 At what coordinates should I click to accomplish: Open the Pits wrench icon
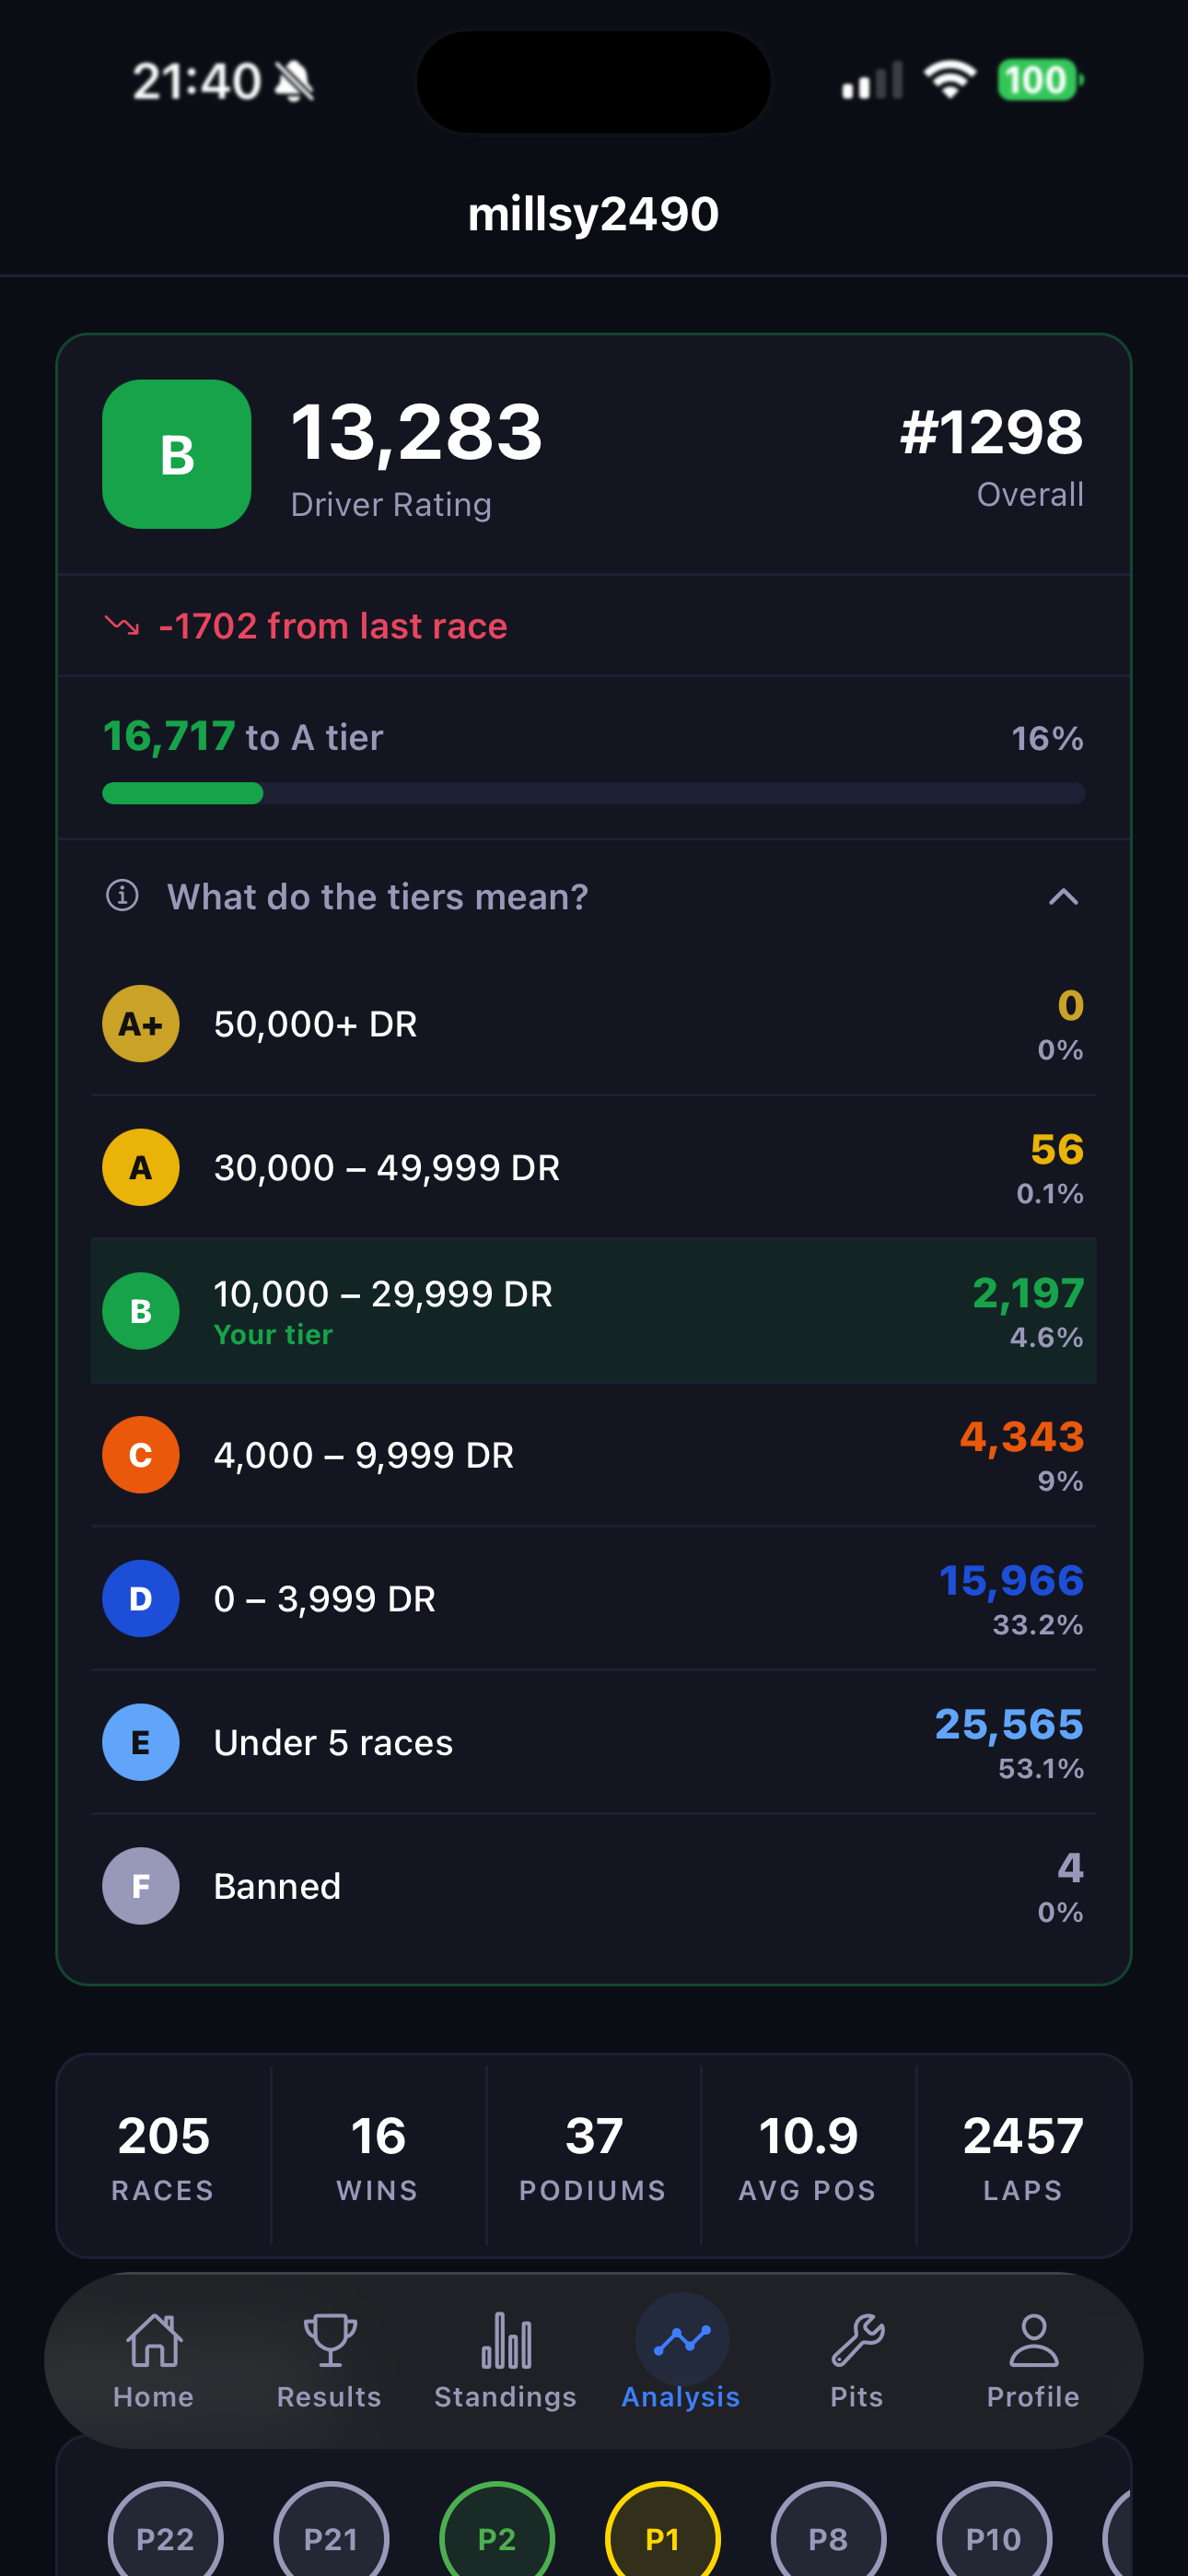(858, 2340)
